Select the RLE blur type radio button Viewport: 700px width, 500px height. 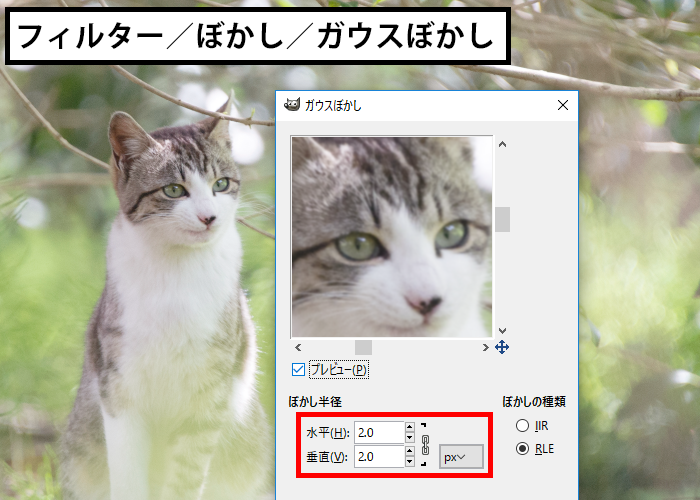point(522,449)
